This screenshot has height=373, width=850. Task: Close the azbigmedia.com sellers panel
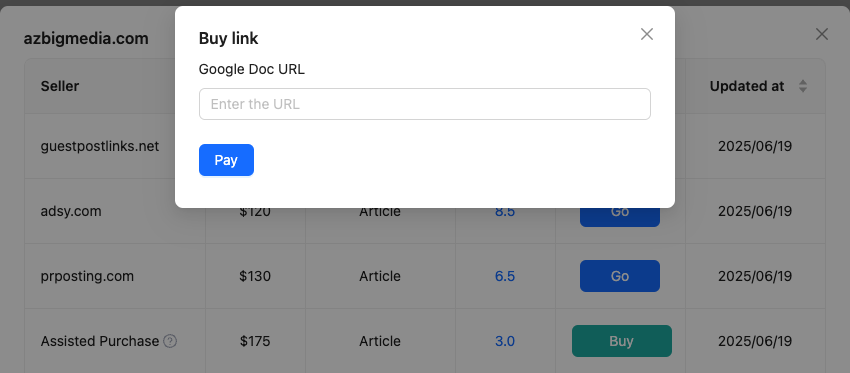(x=822, y=34)
